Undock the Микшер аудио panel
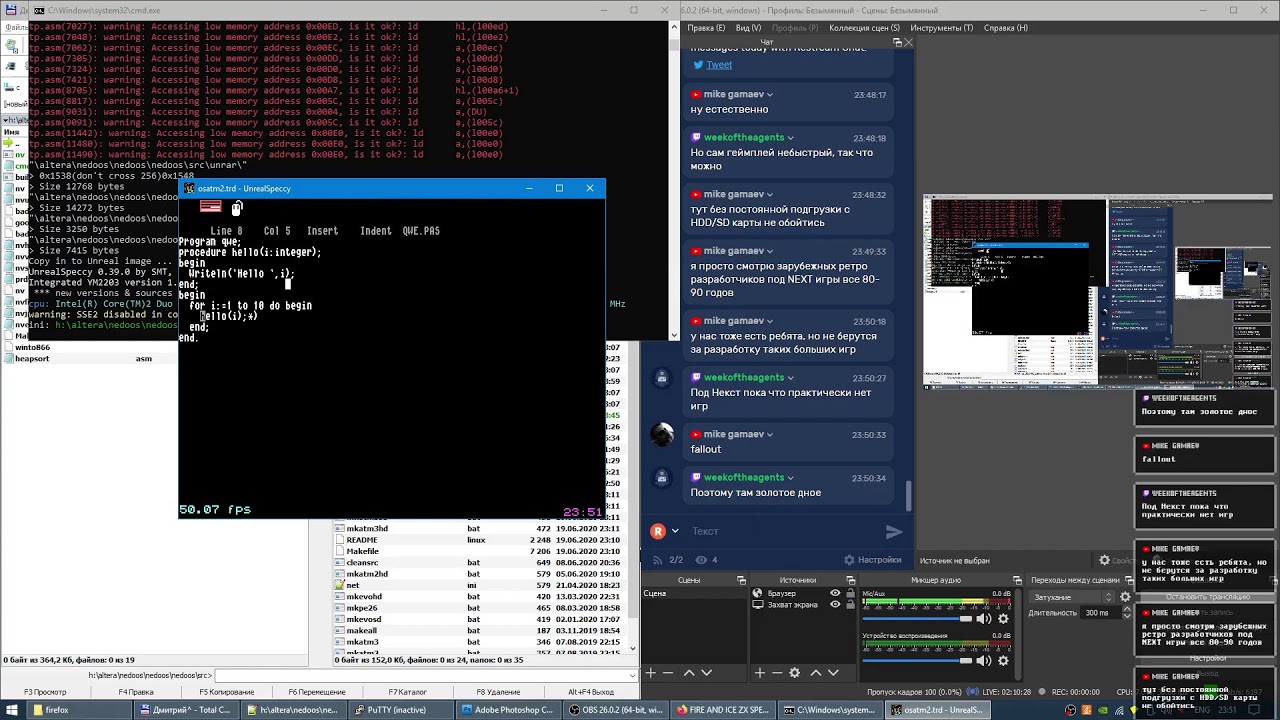The image size is (1280, 720). point(1017,580)
